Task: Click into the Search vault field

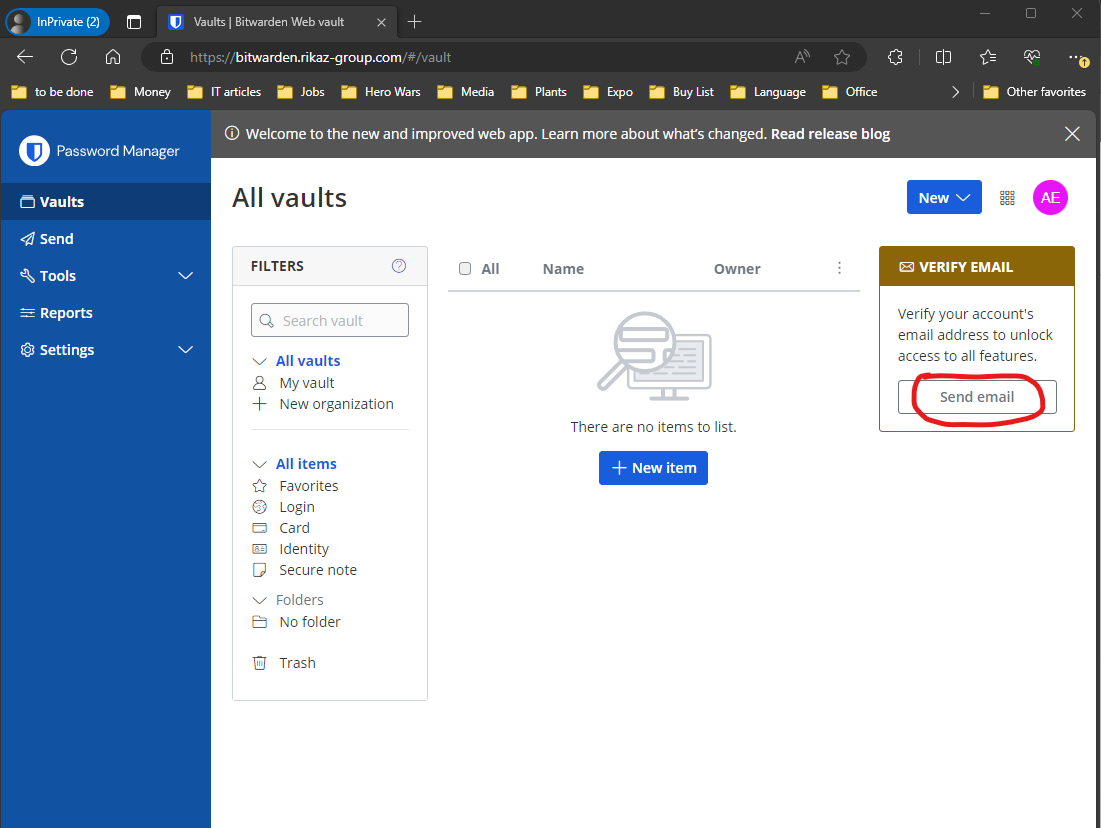Action: click(330, 320)
